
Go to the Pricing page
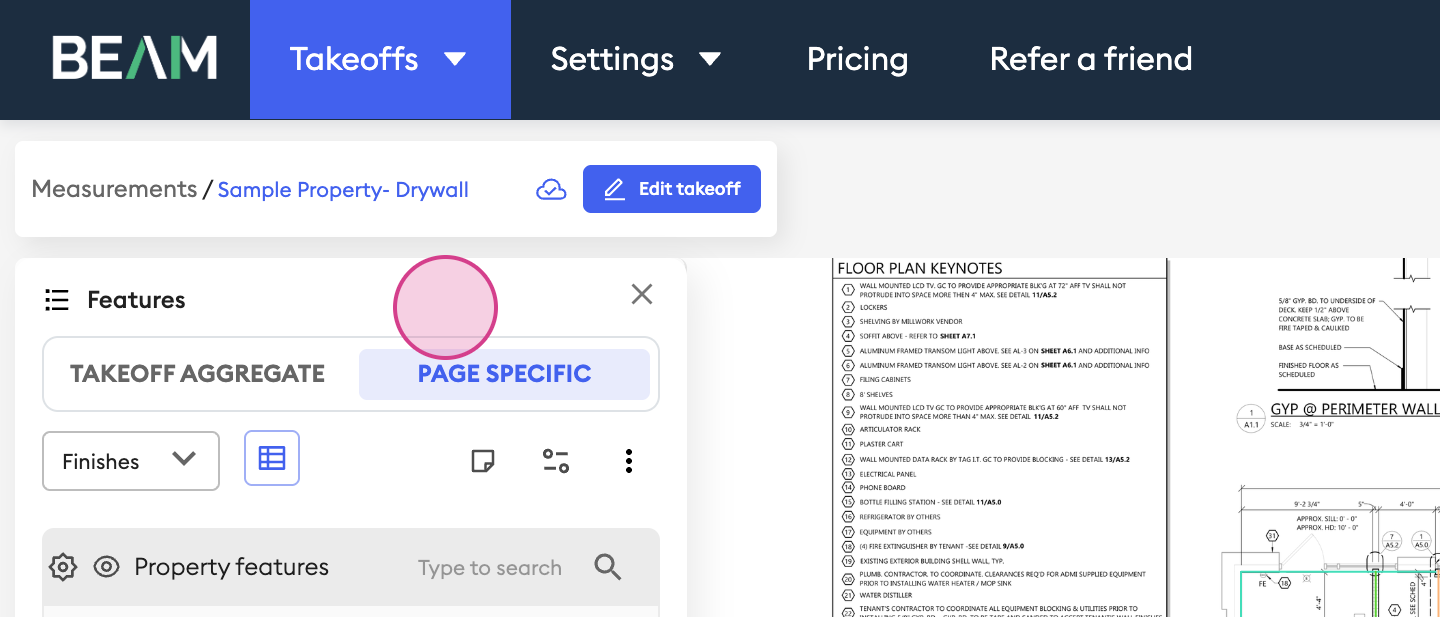pyautogui.click(x=857, y=59)
